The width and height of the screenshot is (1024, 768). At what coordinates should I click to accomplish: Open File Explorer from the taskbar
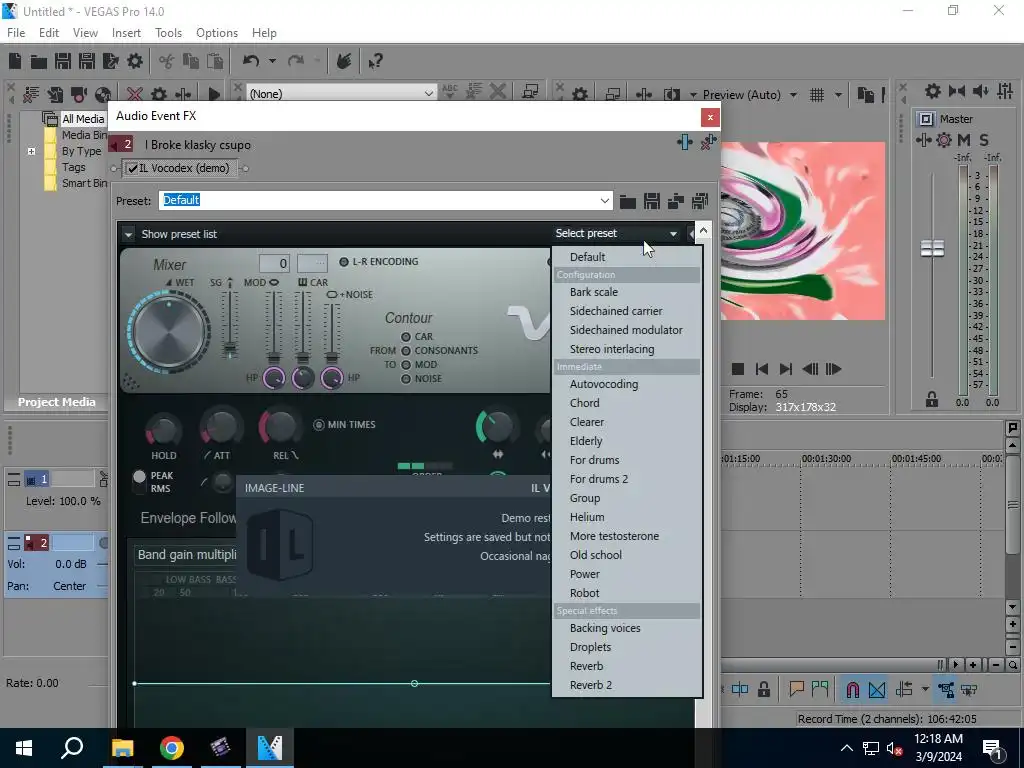coord(122,748)
